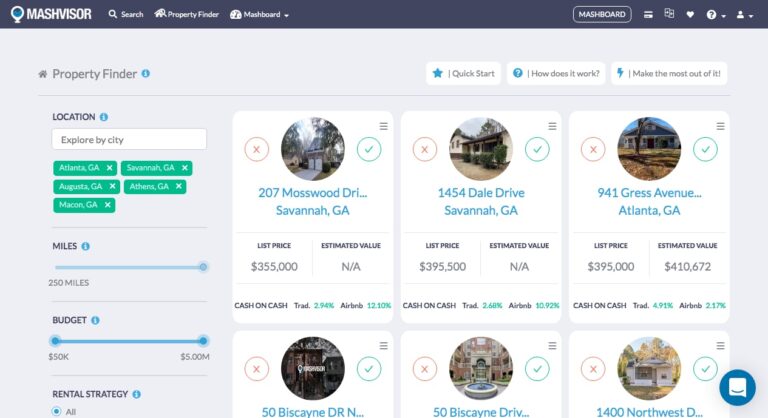The height and width of the screenshot is (418, 768).
Task: Open the chat support bubble
Action: click(x=737, y=387)
